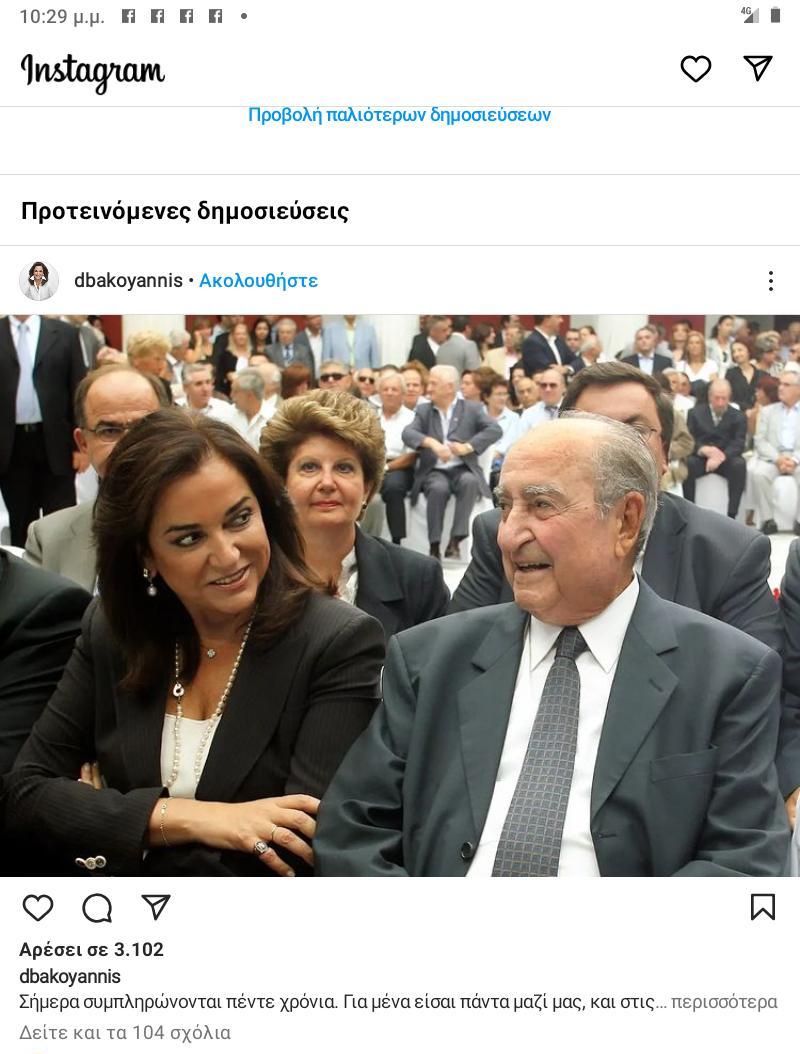This screenshot has width=800, height=1054.
Task: View all 104 comments link
Action: [125, 1032]
